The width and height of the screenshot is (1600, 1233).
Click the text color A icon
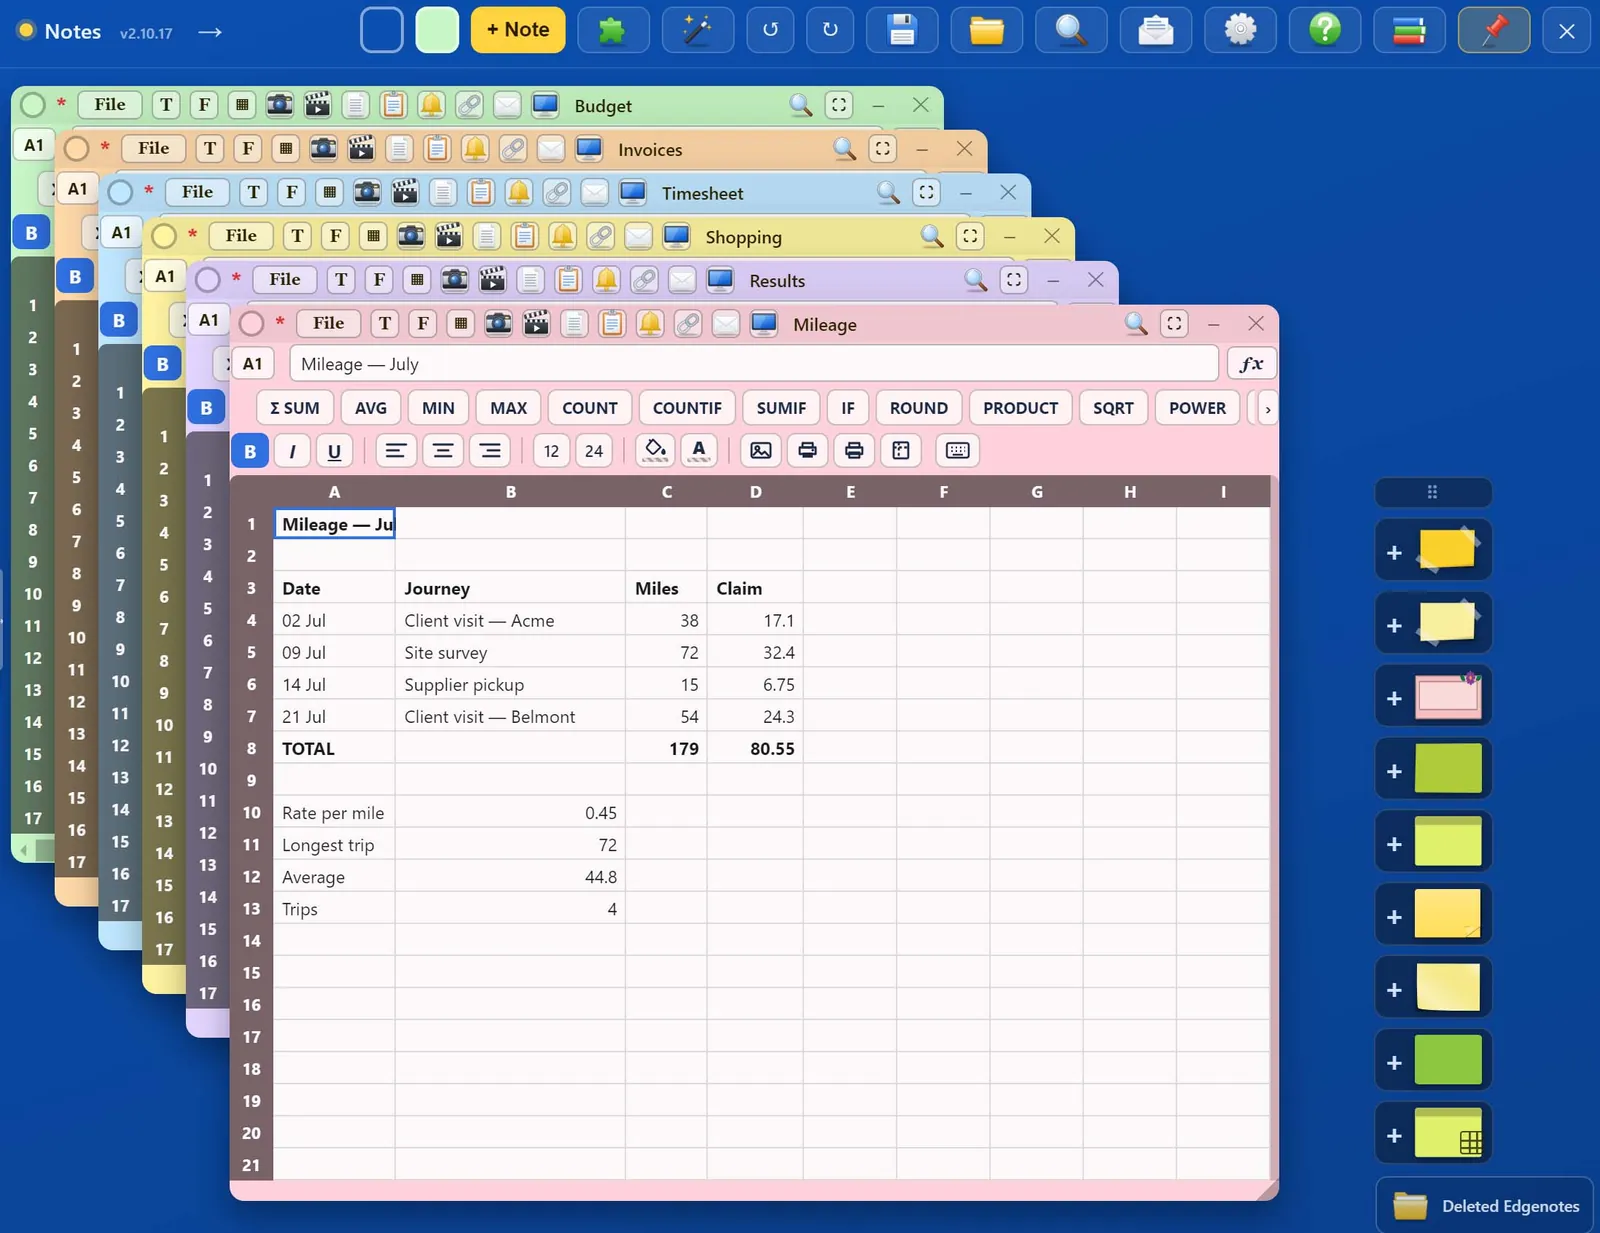699,450
